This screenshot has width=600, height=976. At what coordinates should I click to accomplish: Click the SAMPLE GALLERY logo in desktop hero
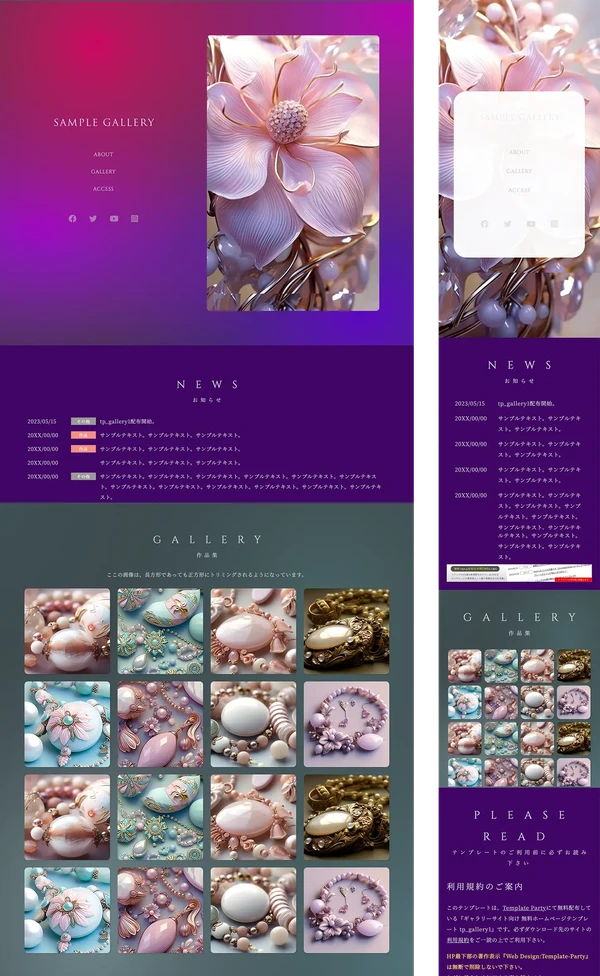pyautogui.click(x=104, y=123)
